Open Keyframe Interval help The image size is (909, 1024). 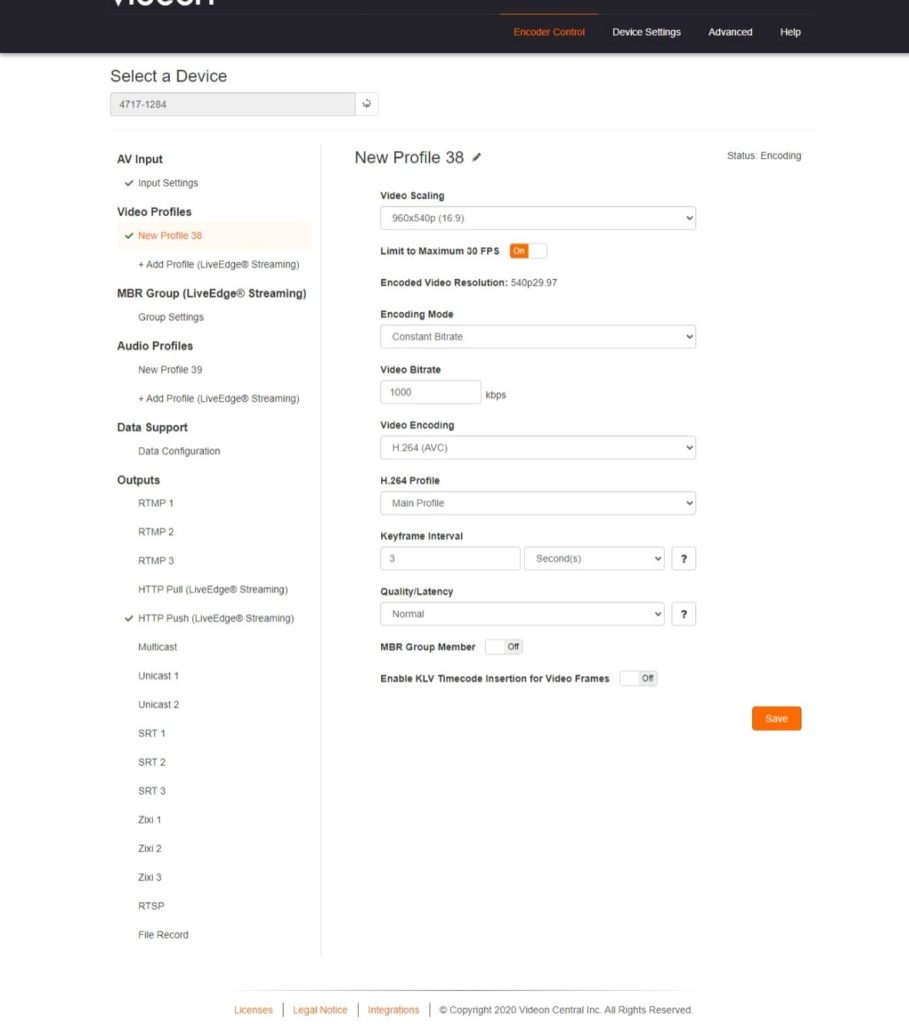683,558
